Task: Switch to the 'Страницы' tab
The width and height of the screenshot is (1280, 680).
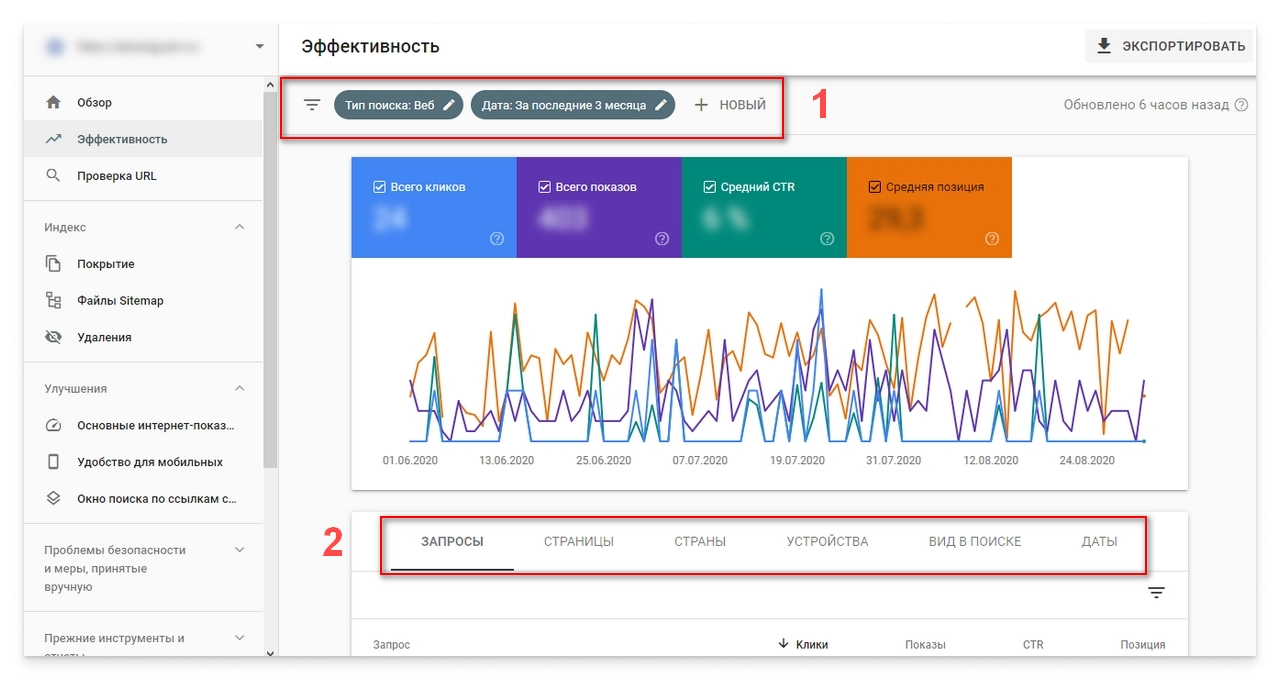Action: tap(578, 542)
